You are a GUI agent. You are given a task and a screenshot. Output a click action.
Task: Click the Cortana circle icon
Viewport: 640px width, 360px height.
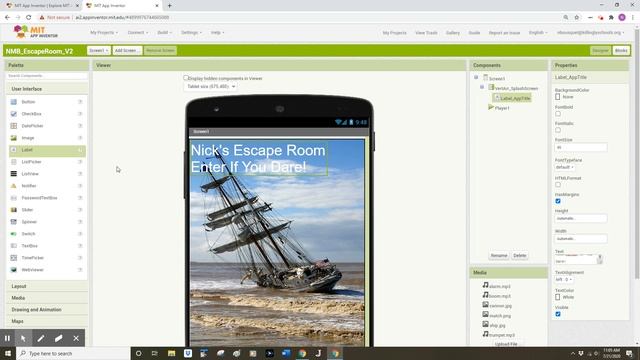tap(138, 353)
